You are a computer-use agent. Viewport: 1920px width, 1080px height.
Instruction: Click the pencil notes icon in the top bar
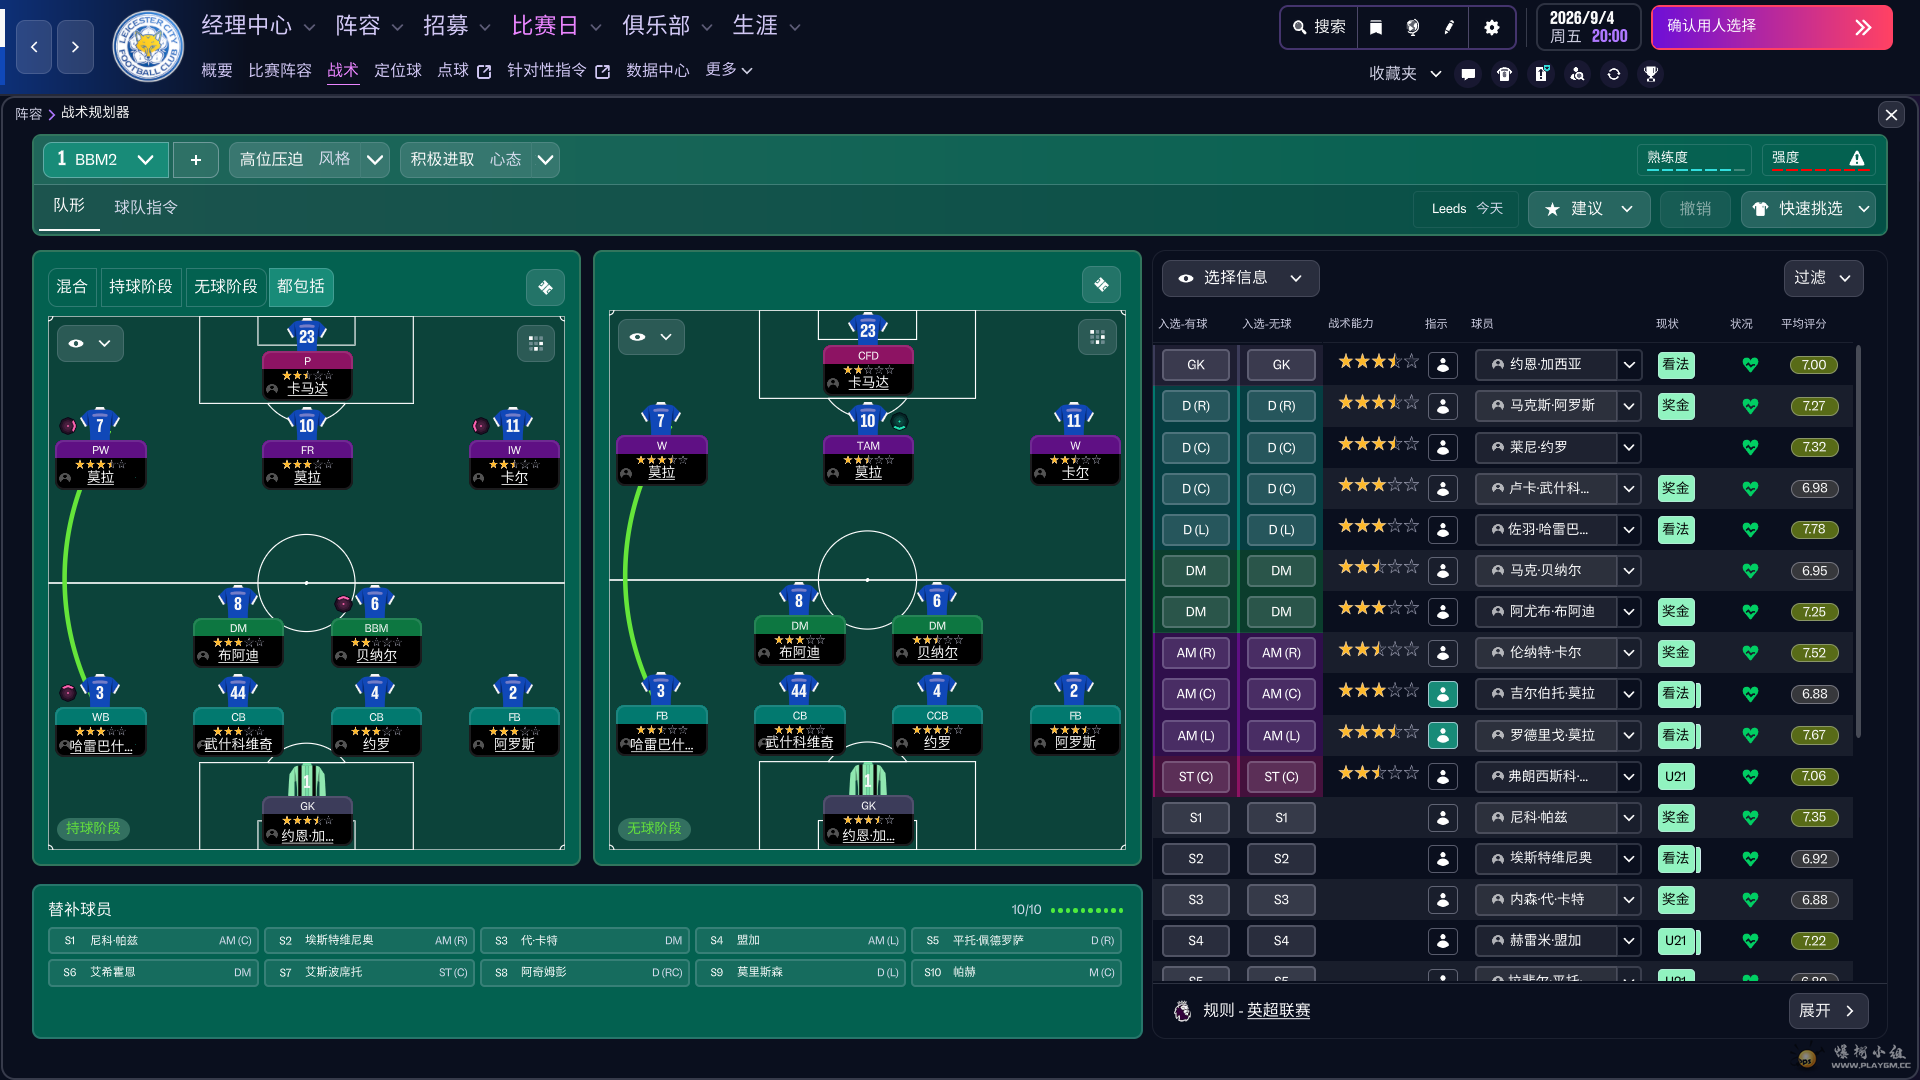(x=1448, y=27)
